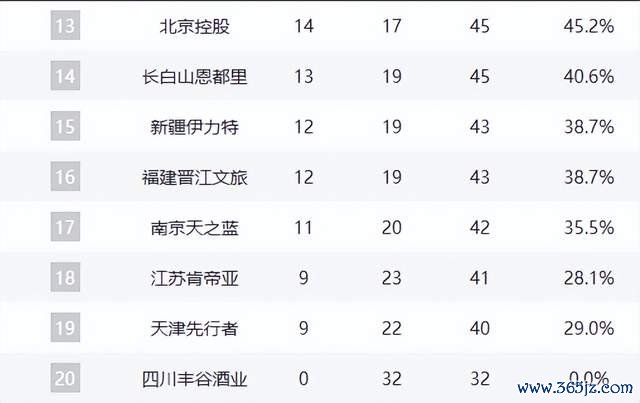Open team 四川丰谷酒业
The width and height of the screenshot is (640, 403).
(x=195, y=379)
